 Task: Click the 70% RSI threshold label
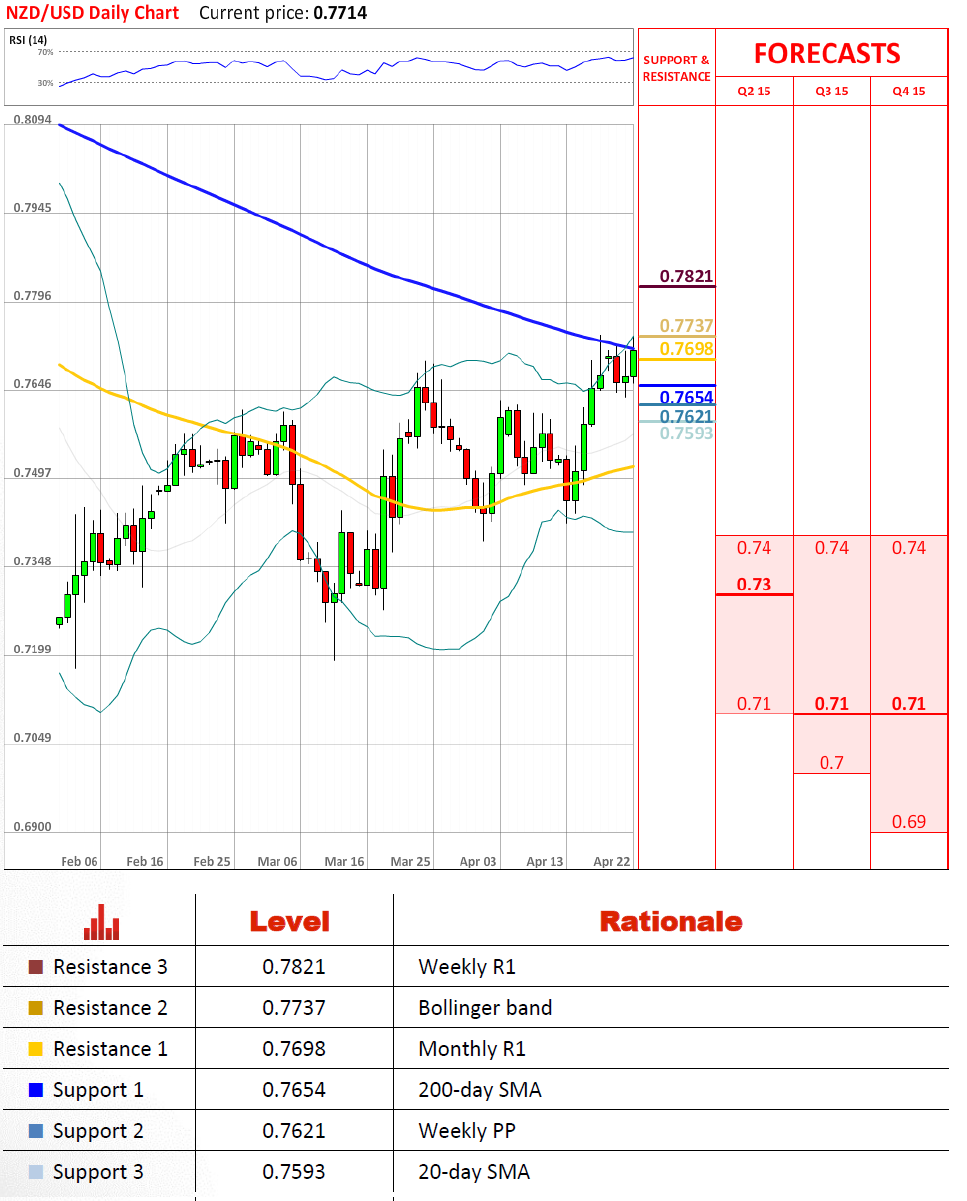pyautogui.click(x=45, y=51)
